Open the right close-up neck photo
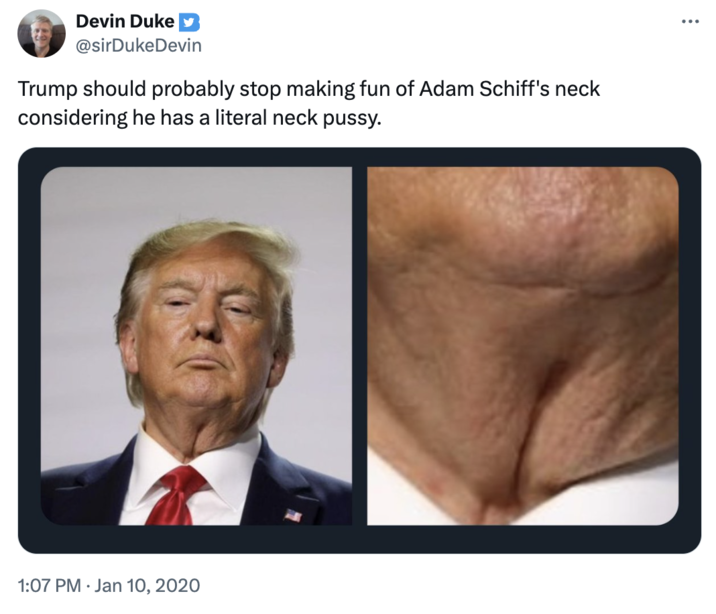716x614 pixels. click(x=523, y=346)
